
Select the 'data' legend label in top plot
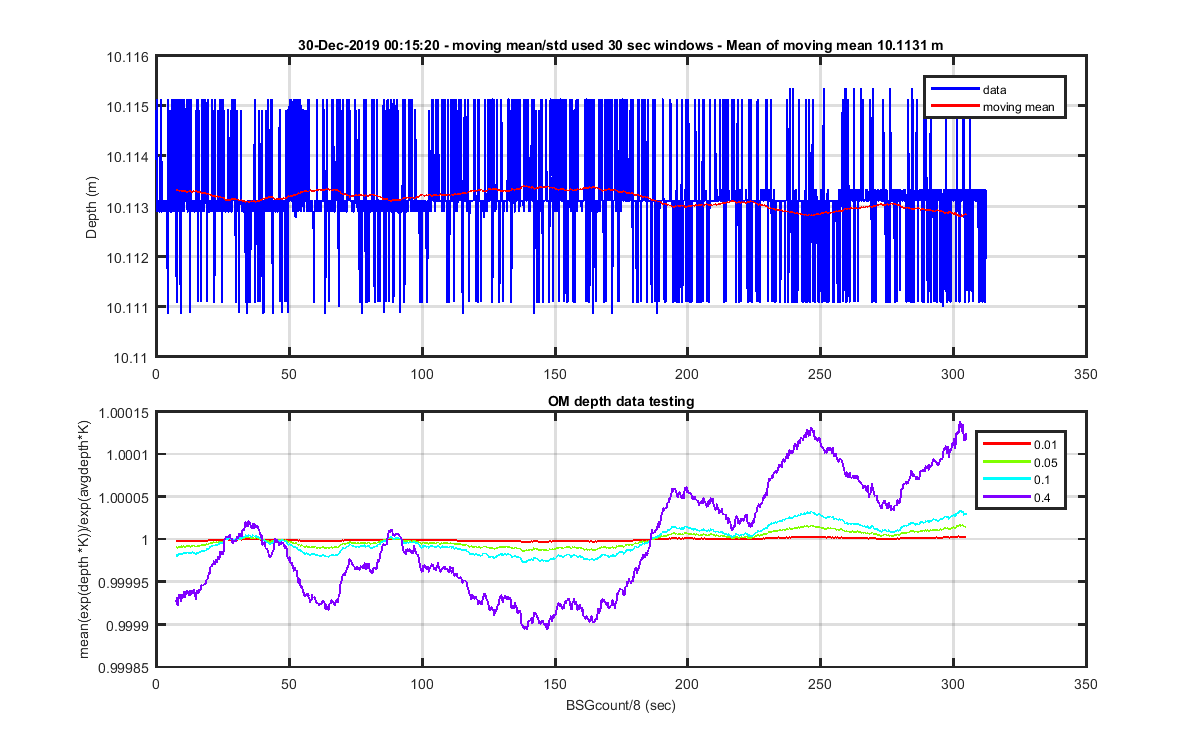tap(994, 90)
